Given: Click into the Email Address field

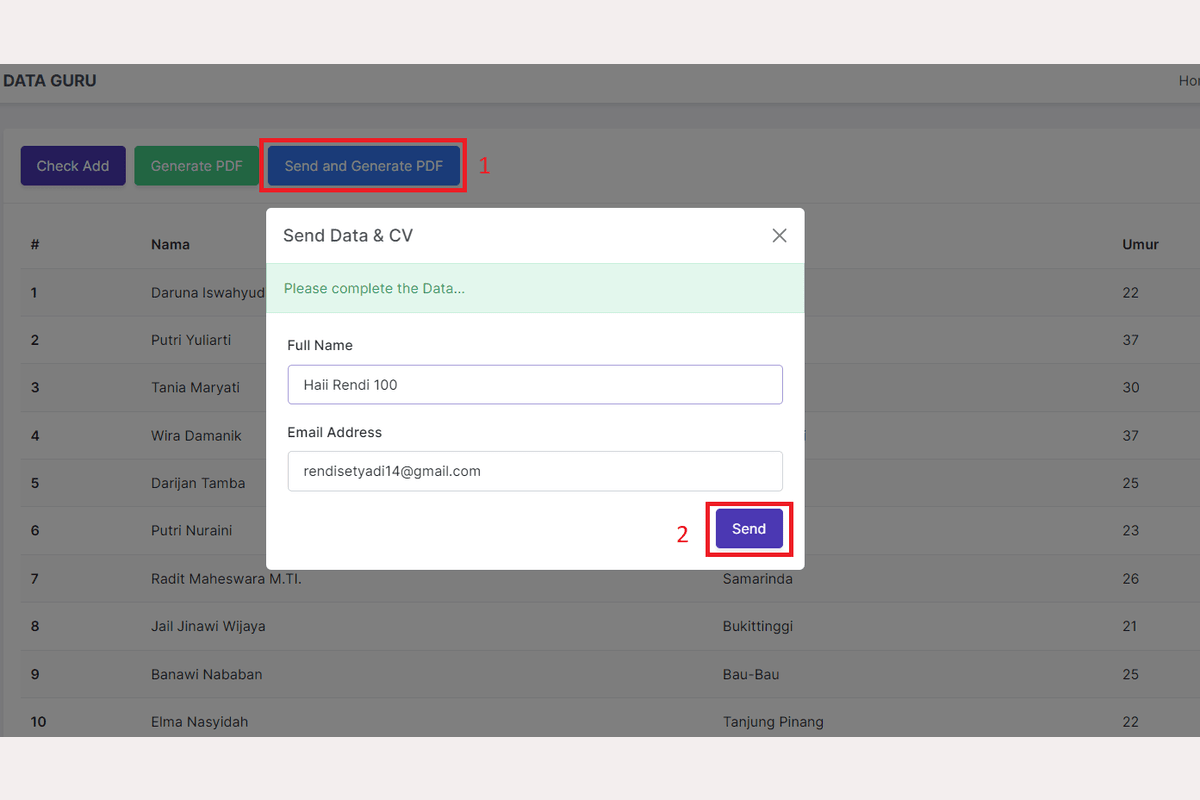Looking at the screenshot, I should tap(535, 471).
